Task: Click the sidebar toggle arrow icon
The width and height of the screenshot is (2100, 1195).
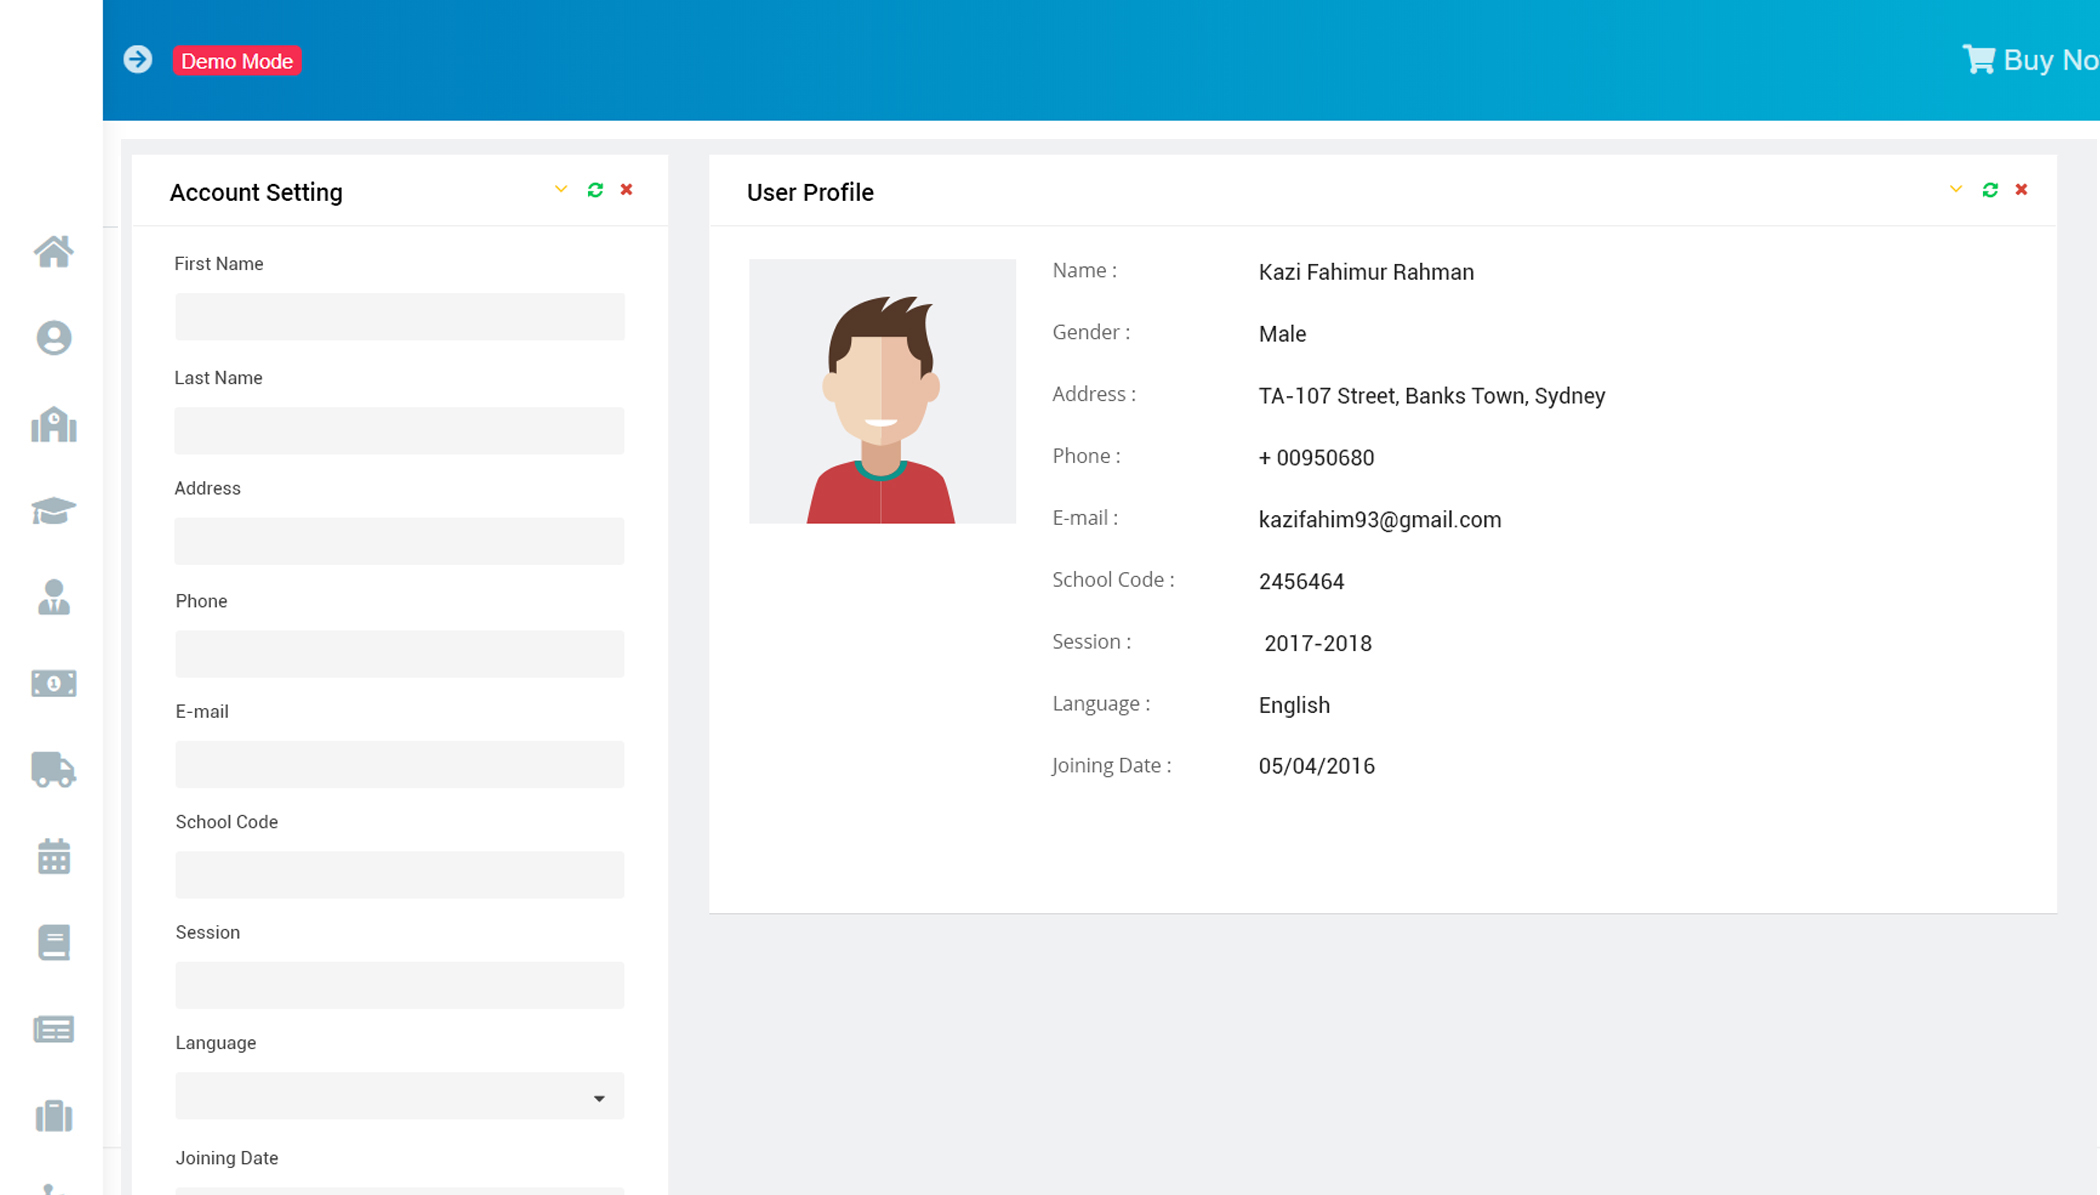Action: [x=138, y=60]
